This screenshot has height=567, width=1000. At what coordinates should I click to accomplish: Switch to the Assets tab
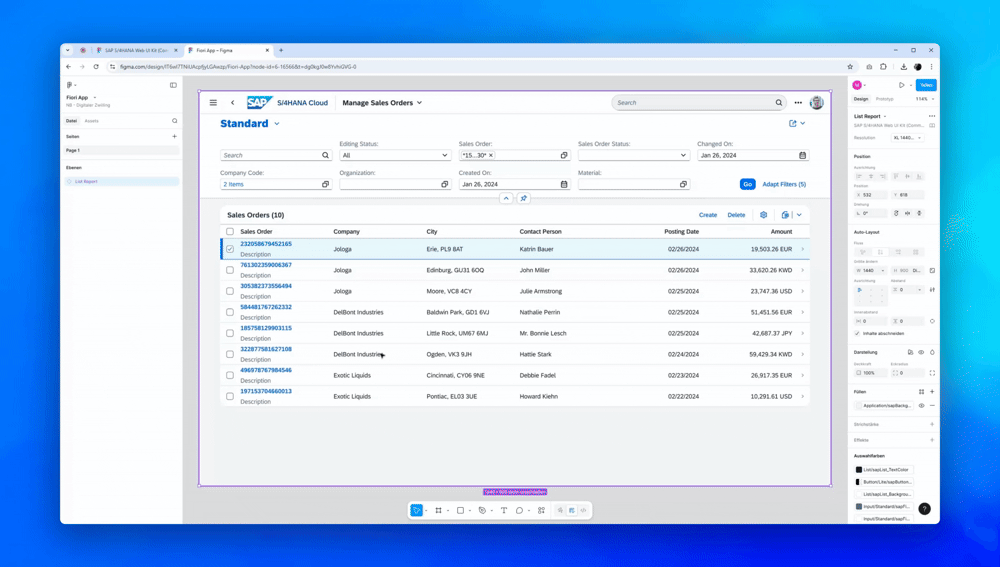92,121
